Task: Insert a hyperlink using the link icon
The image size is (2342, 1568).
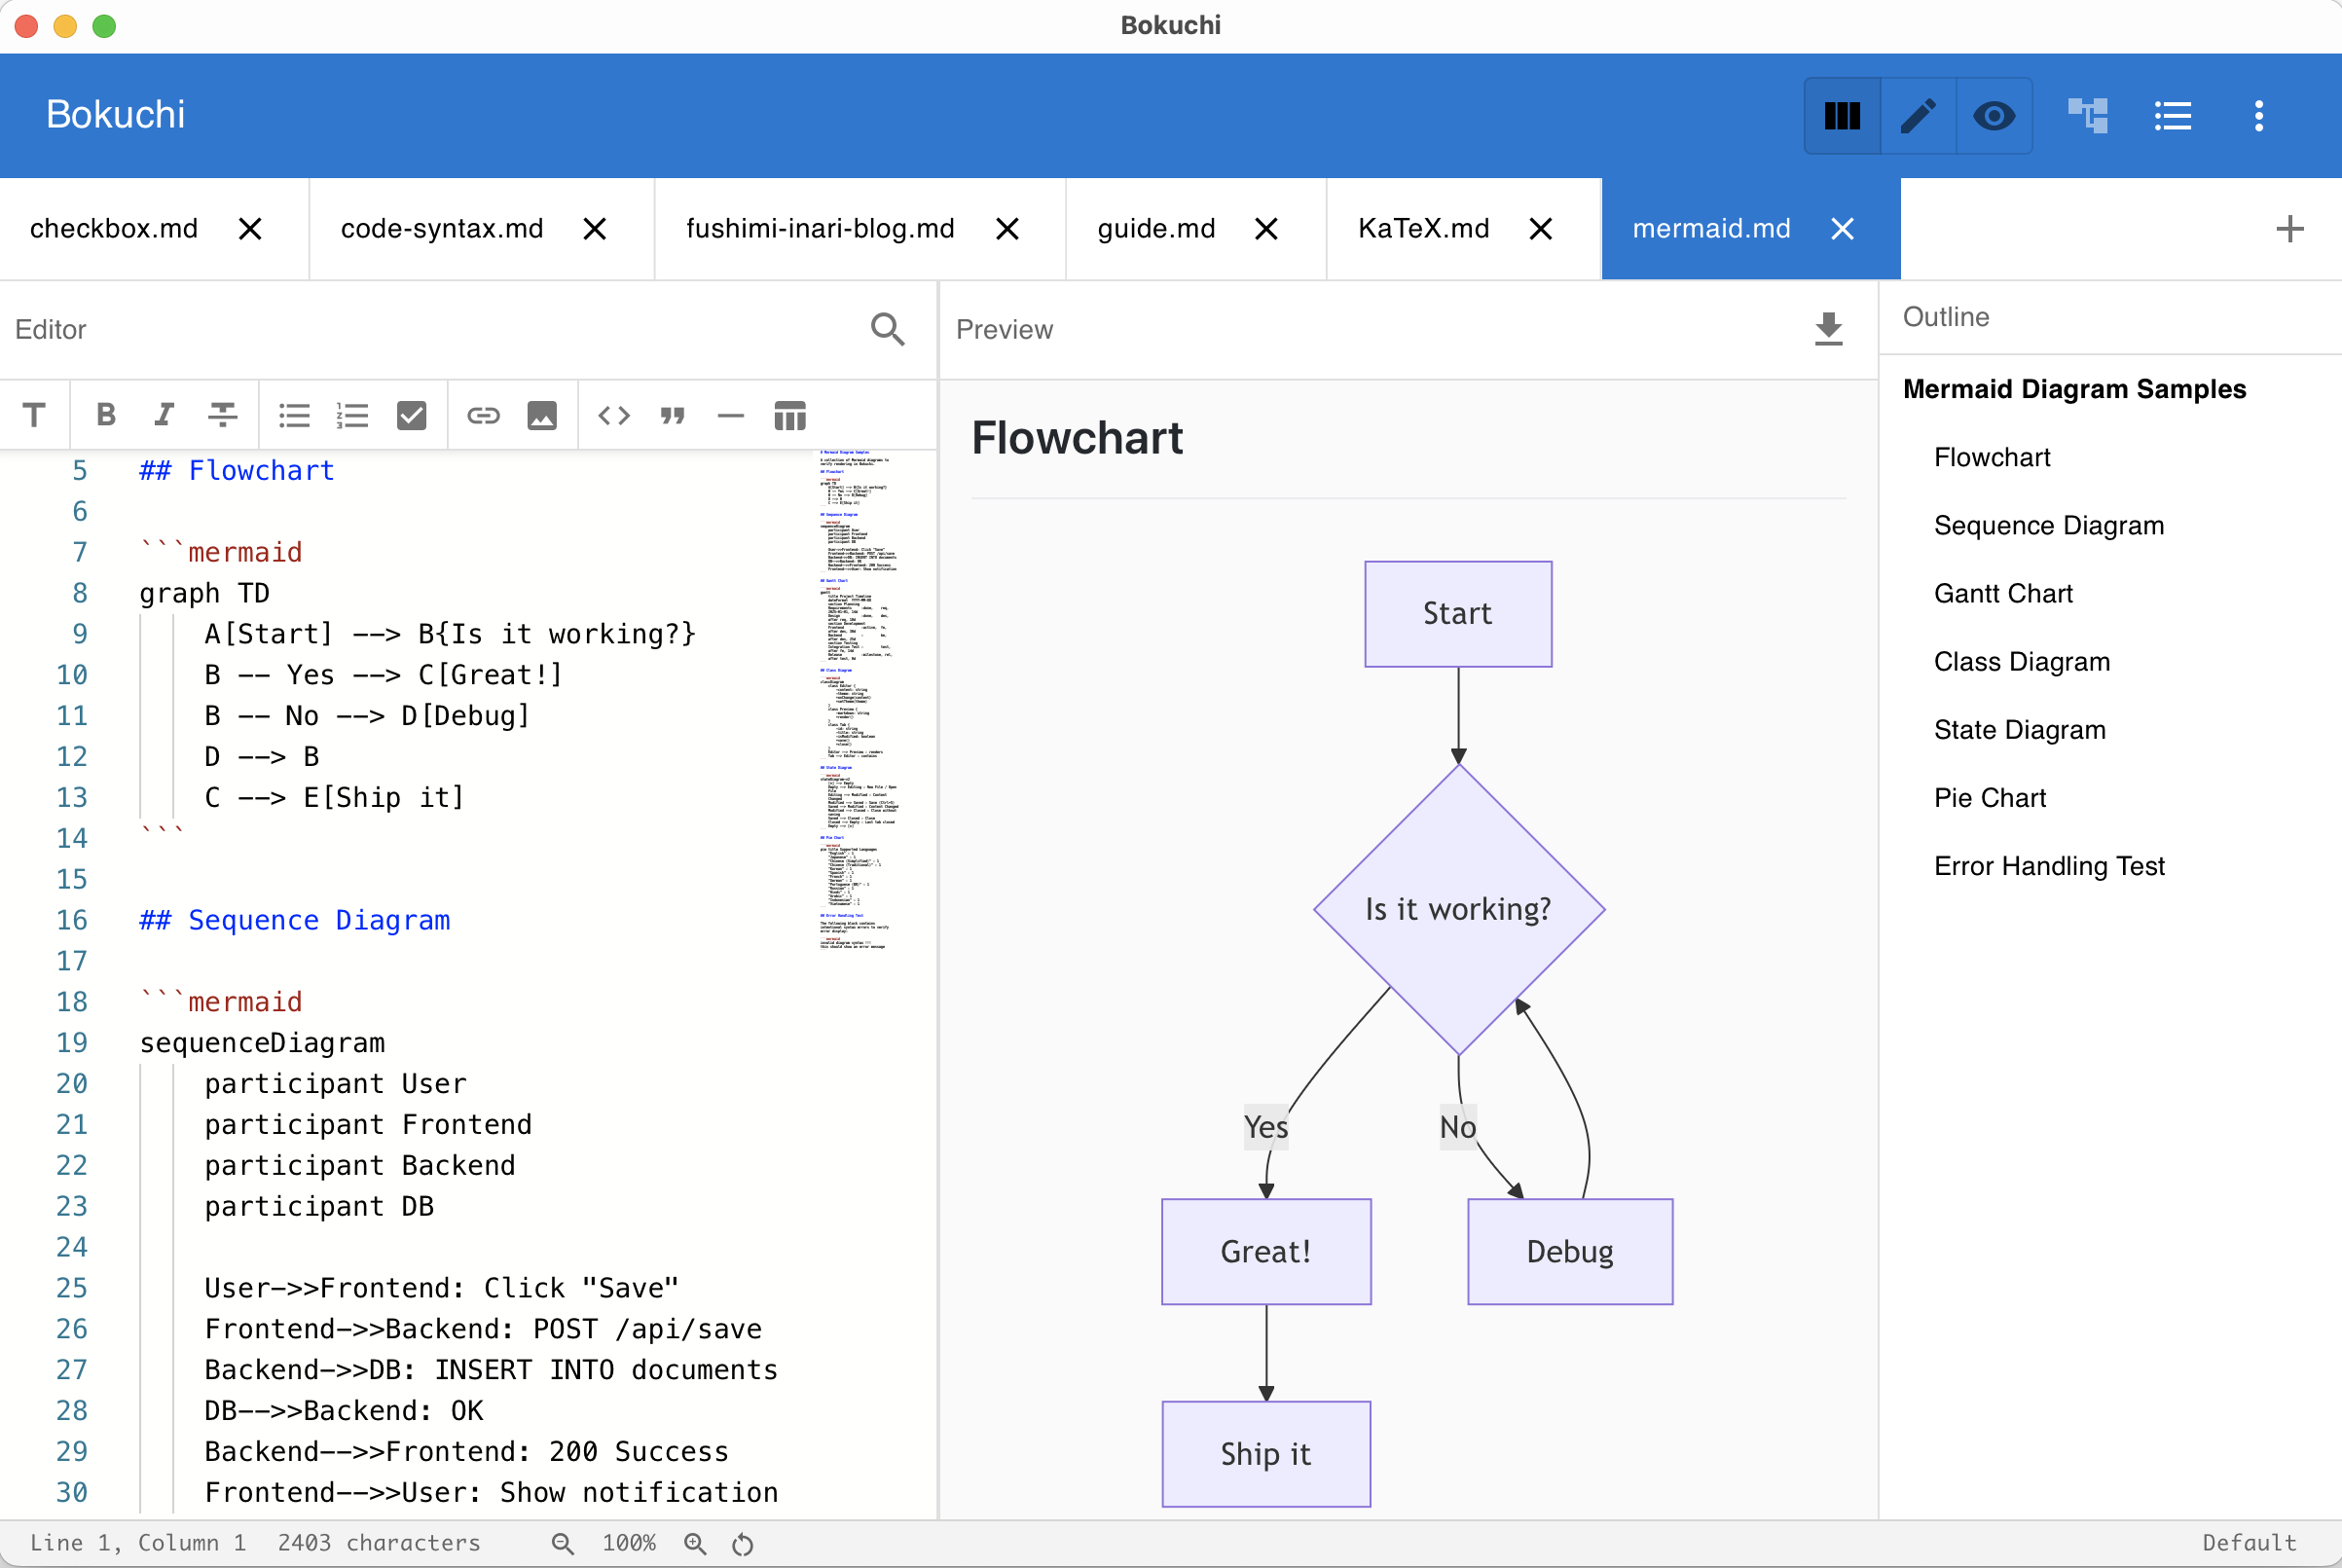Action: click(x=483, y=415)
